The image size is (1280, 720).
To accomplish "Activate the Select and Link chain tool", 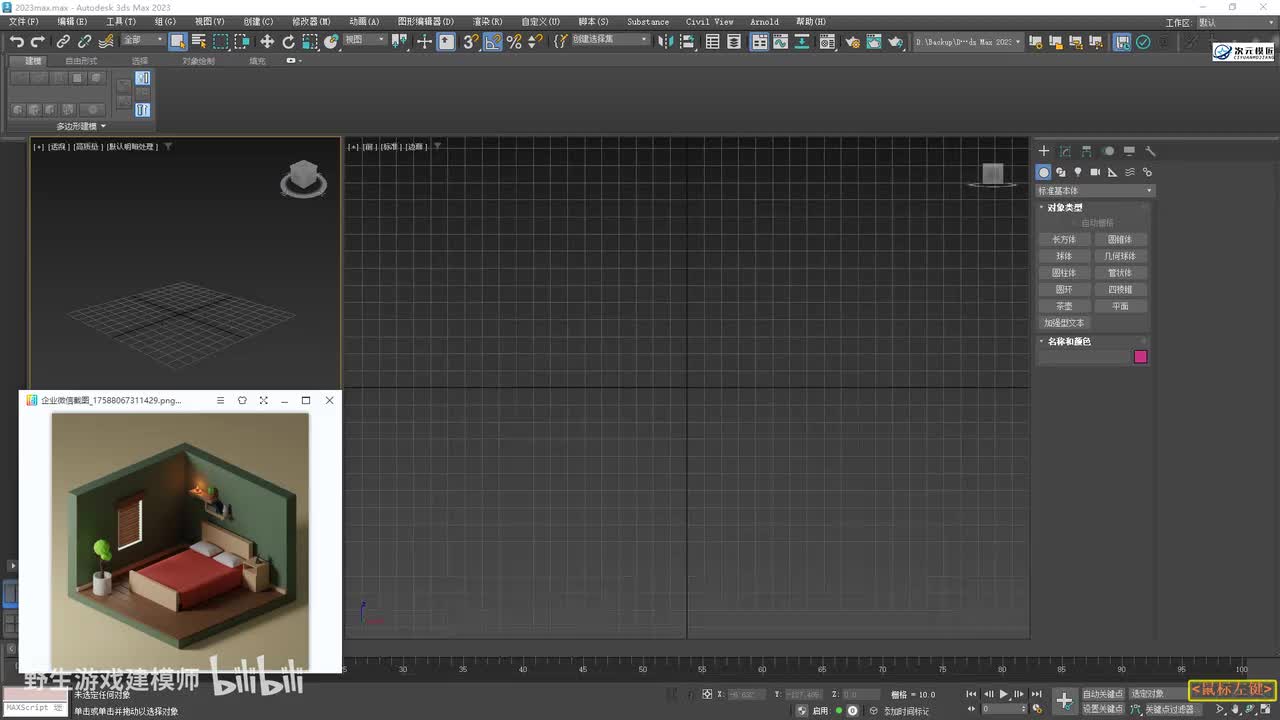I will (x=63, y=41).
